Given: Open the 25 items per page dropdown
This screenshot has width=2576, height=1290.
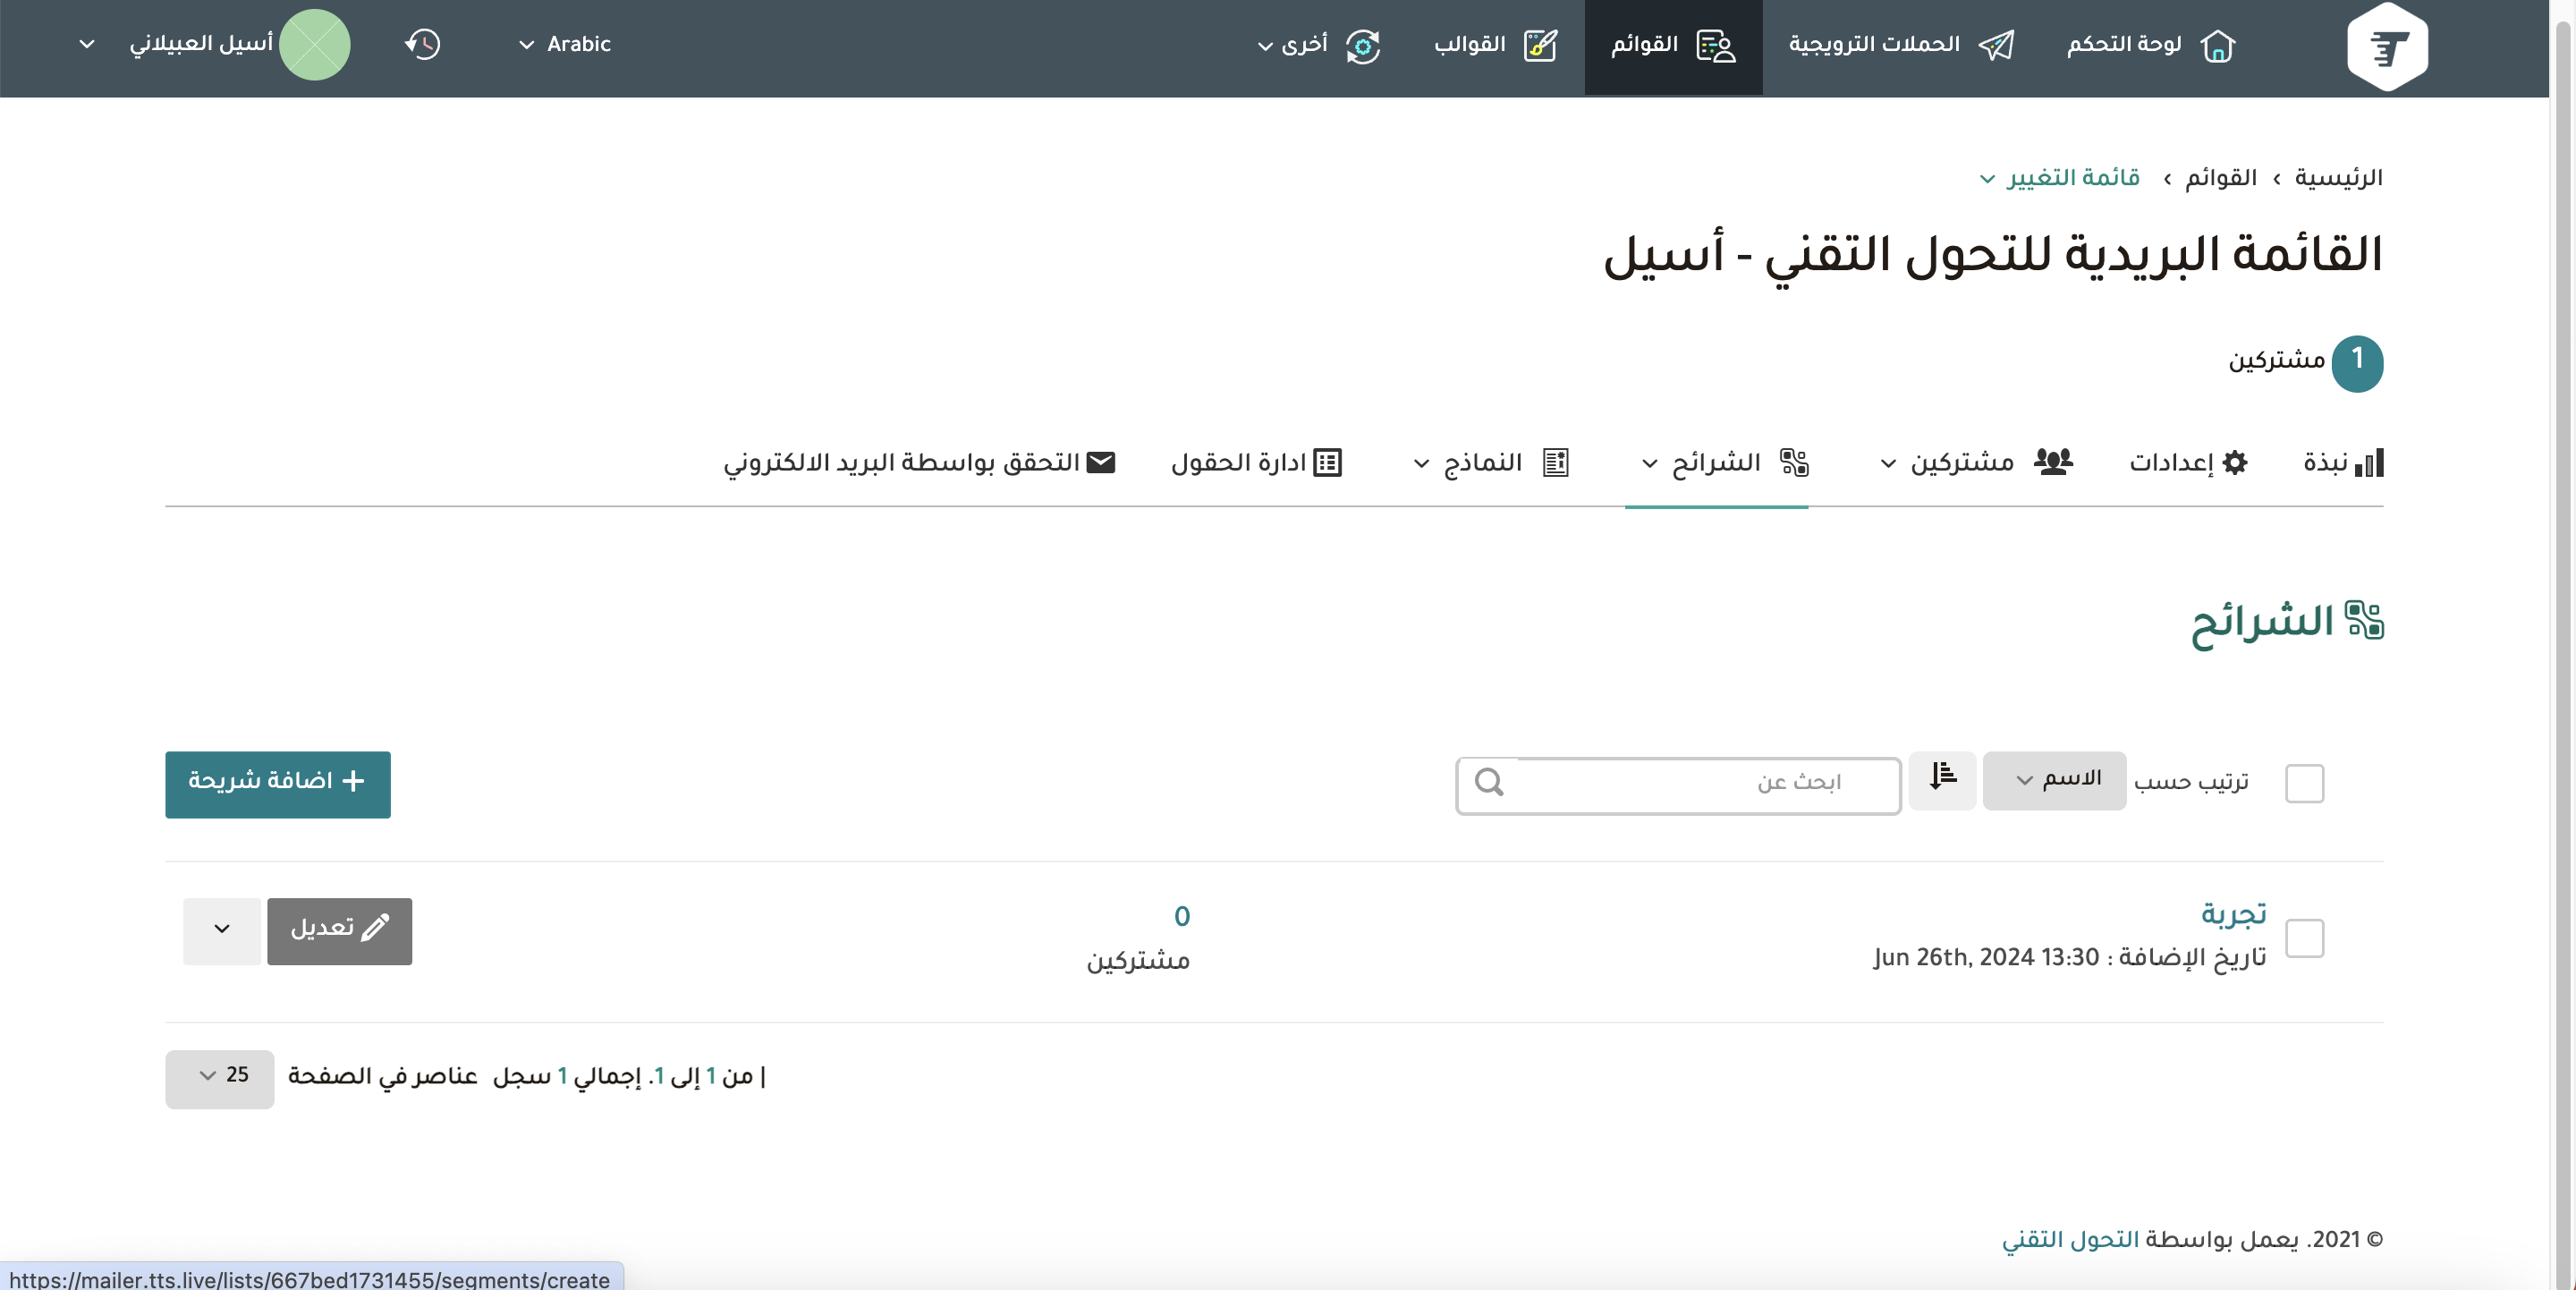Looking at the screenshot, I should pos(220,1077).
